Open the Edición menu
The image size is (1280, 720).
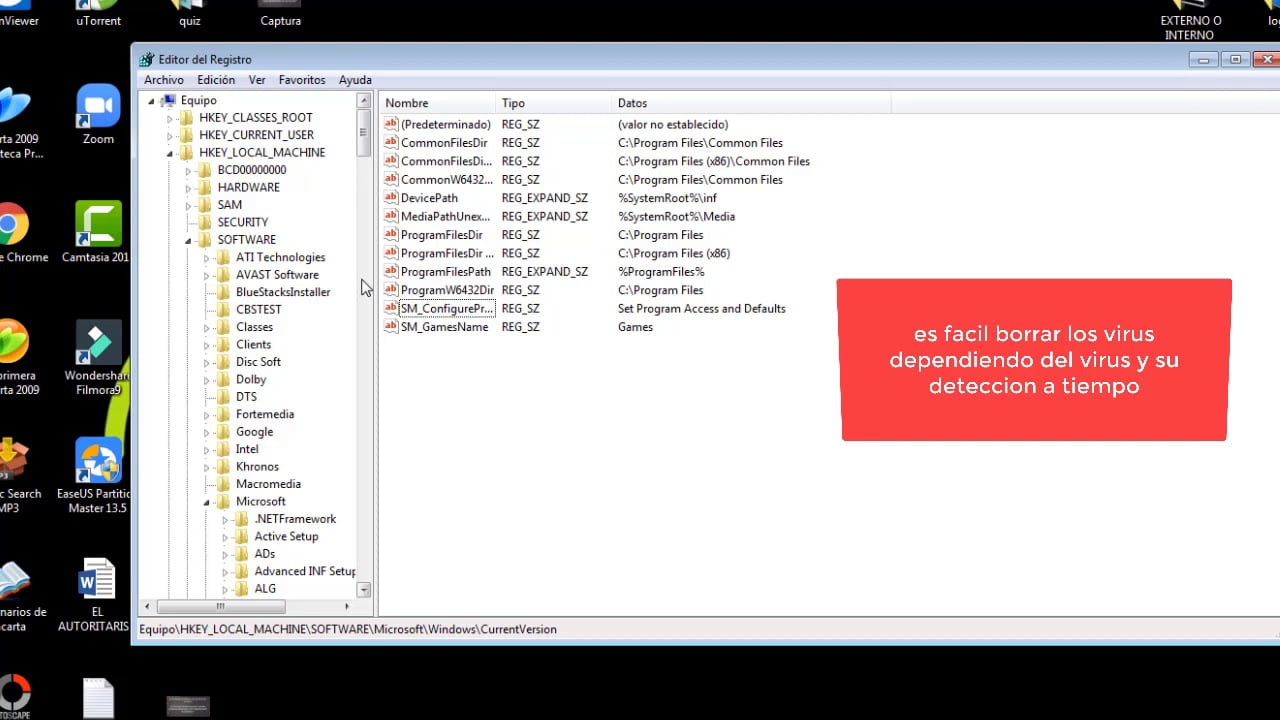pyautogui.click(x=216, y=80)
